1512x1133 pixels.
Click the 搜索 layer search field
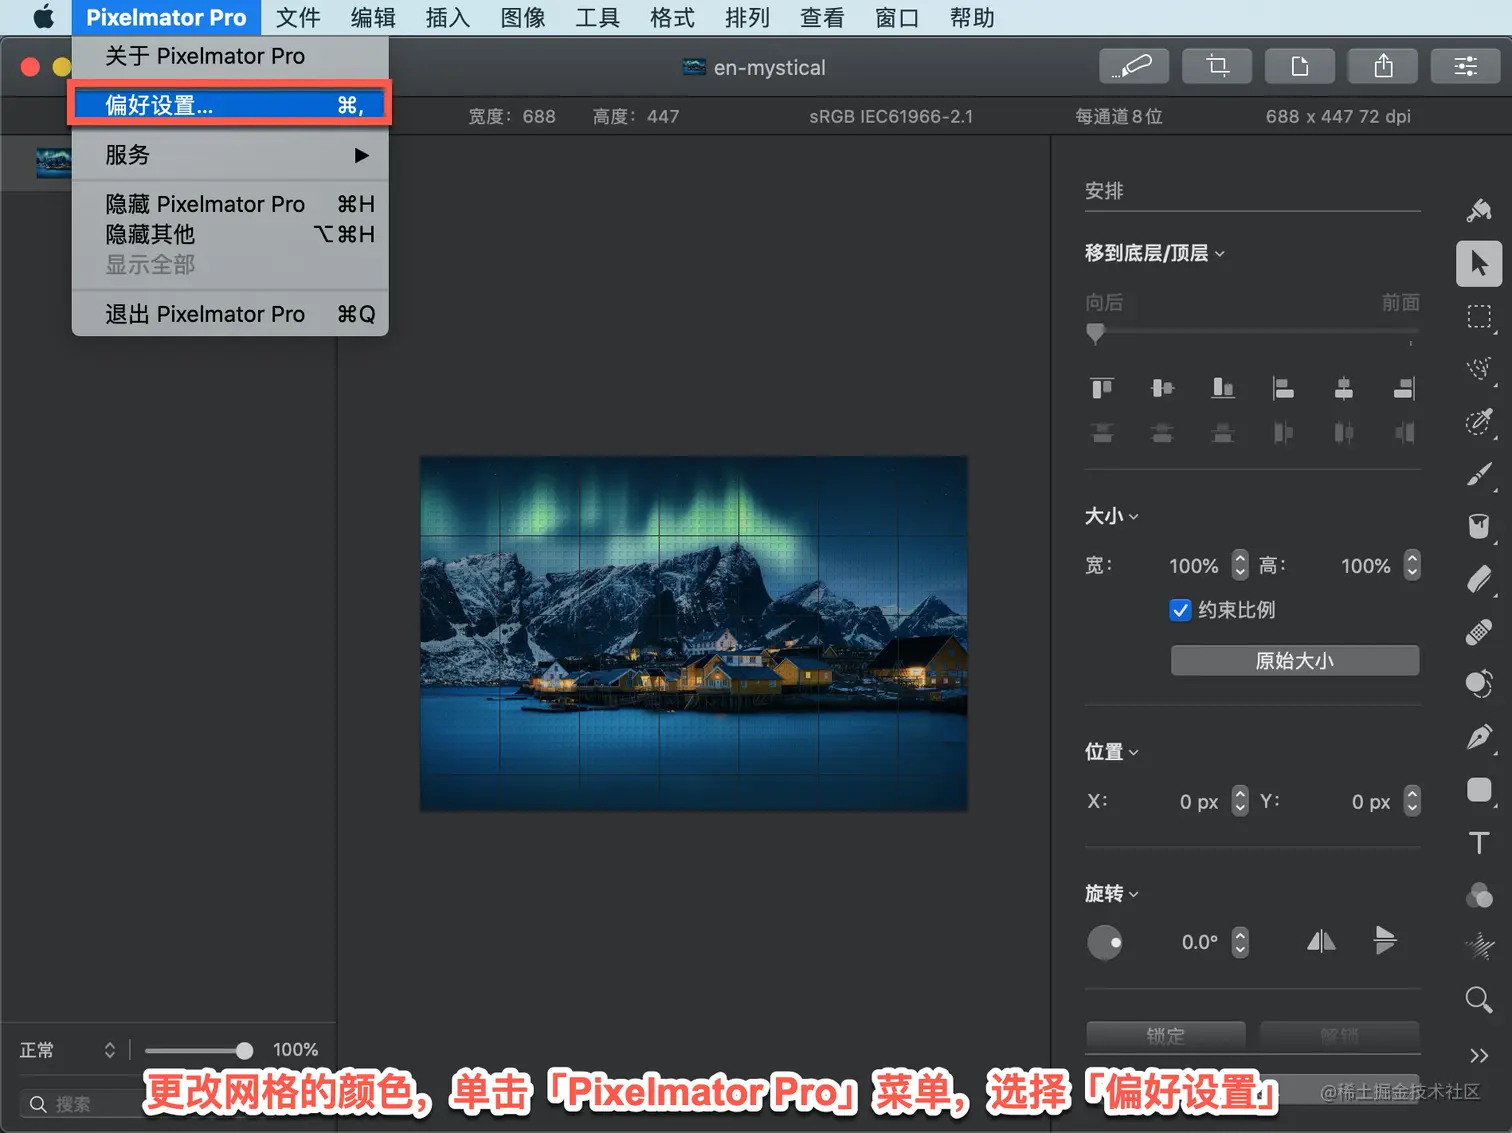tap(84, 1104)
